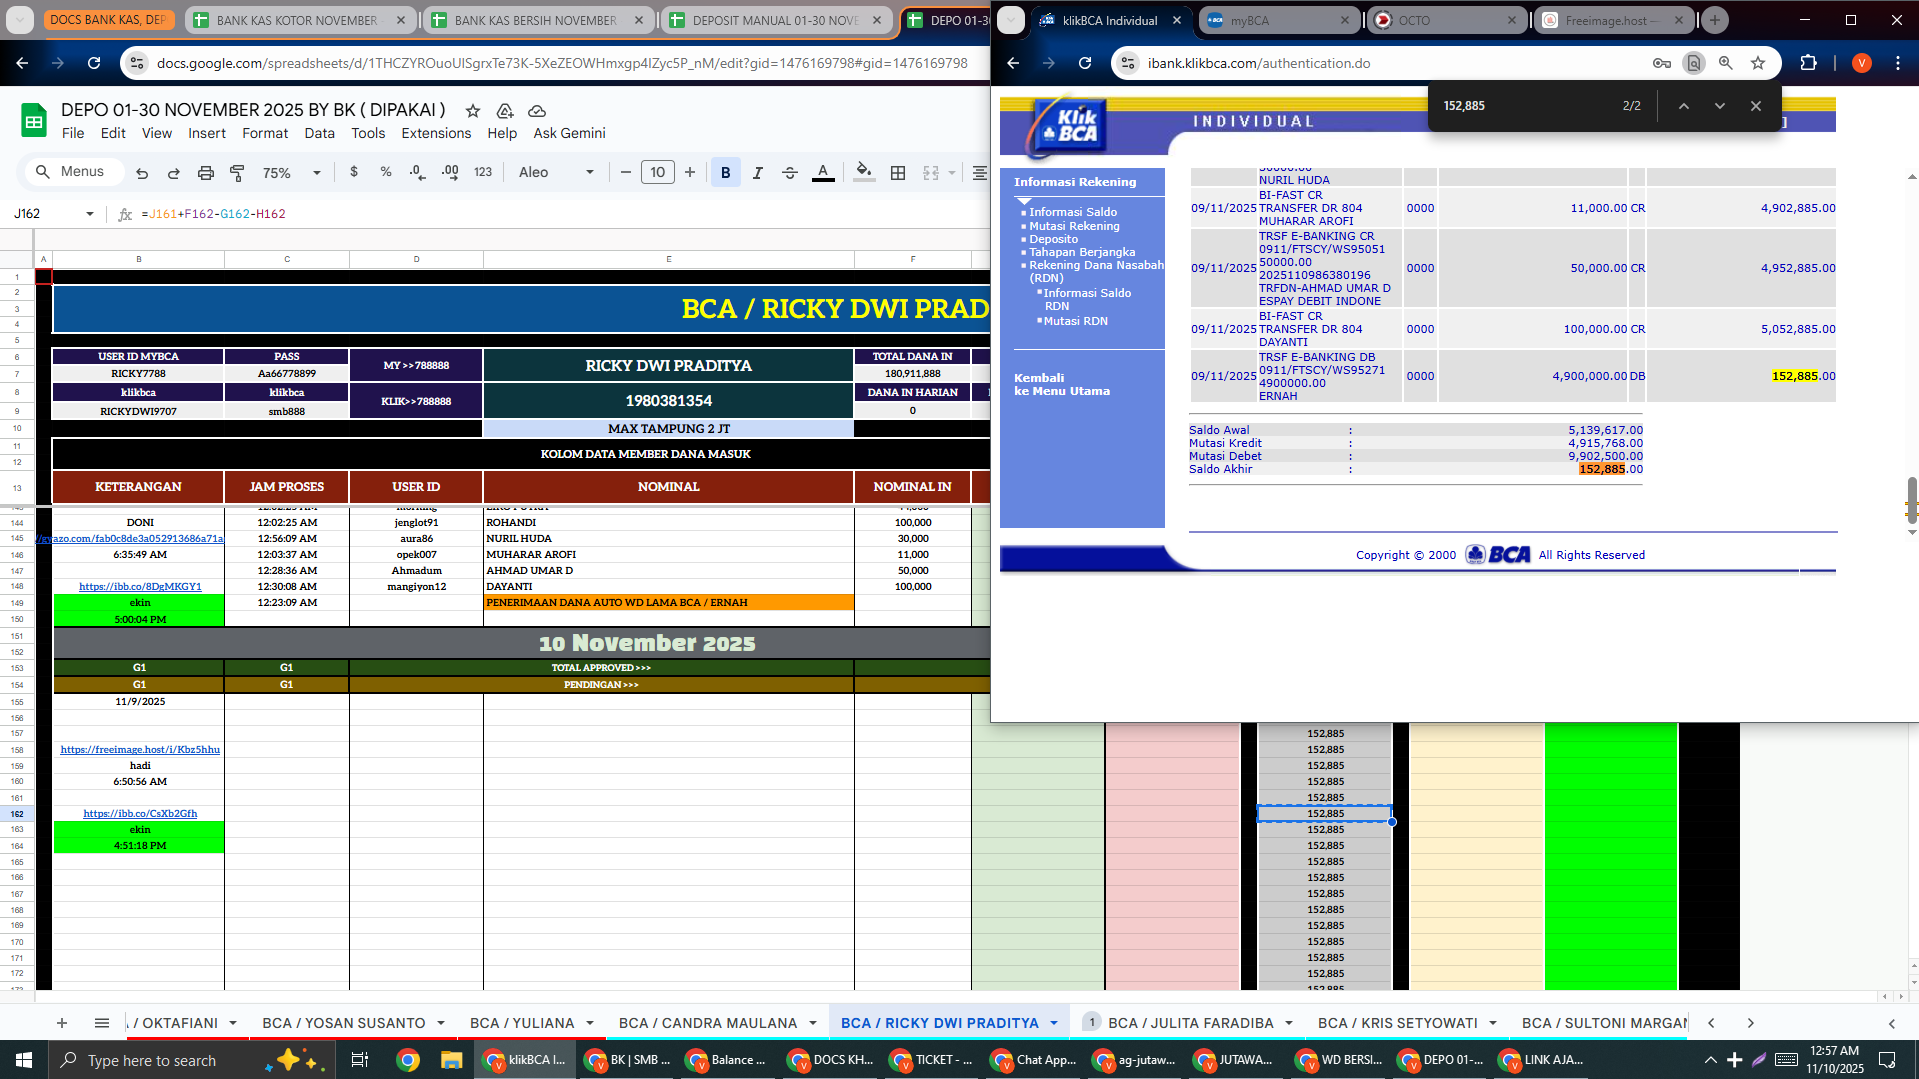Open the password key icon in address bar
Image resolution: width=1919 pixels, height=1079 pixels.
pos(1662,63)
